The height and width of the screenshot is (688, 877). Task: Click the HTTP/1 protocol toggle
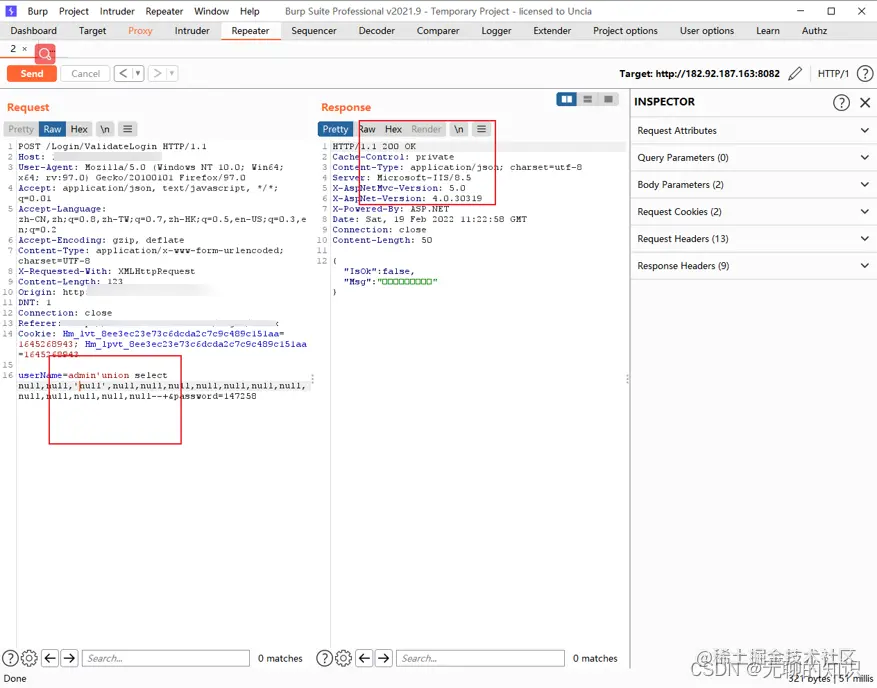pyautogui.click(x=833, y=74)
